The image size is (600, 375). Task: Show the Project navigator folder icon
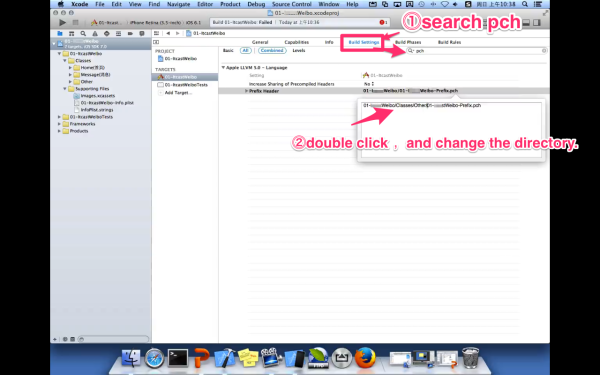pyautogui.click(x=60, y=34)
